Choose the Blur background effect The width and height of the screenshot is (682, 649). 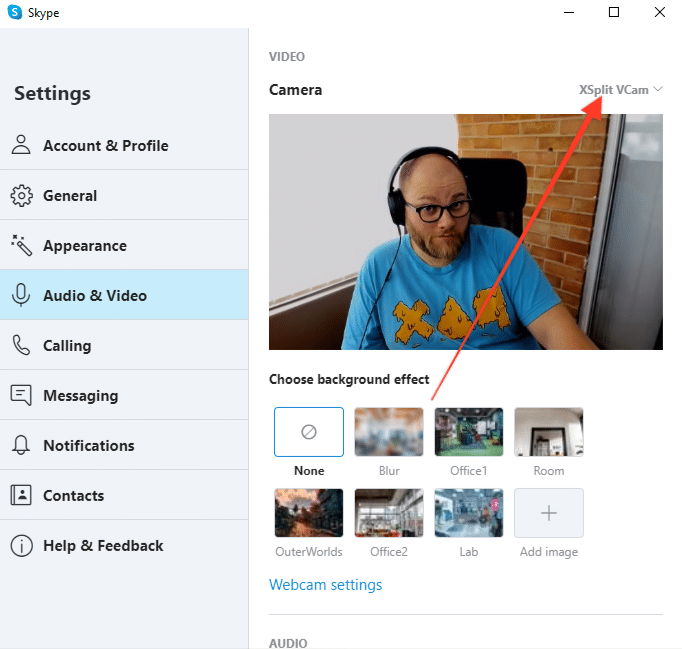coord(389,432)
